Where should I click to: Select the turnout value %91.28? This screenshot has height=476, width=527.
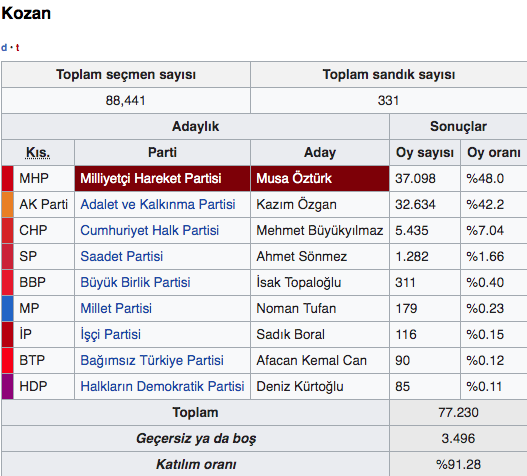point(458,465)
